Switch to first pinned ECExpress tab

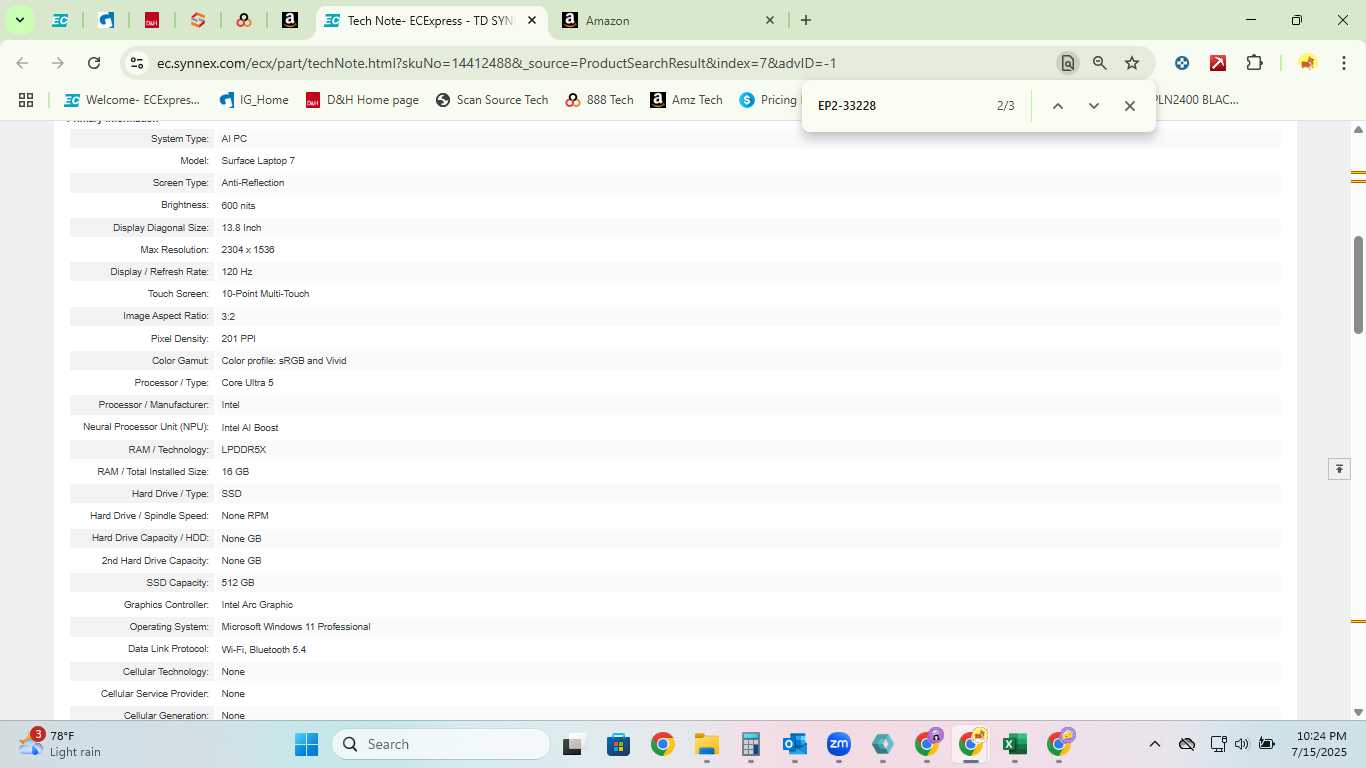click(60, 20)
